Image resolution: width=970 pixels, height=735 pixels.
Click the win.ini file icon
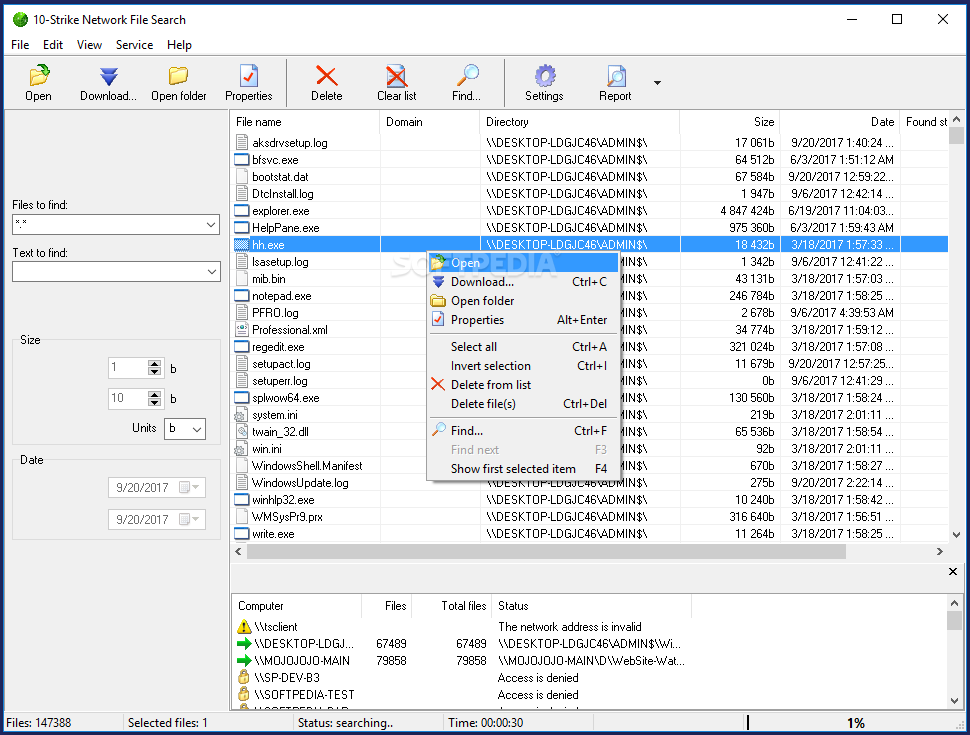pos(242,449)
